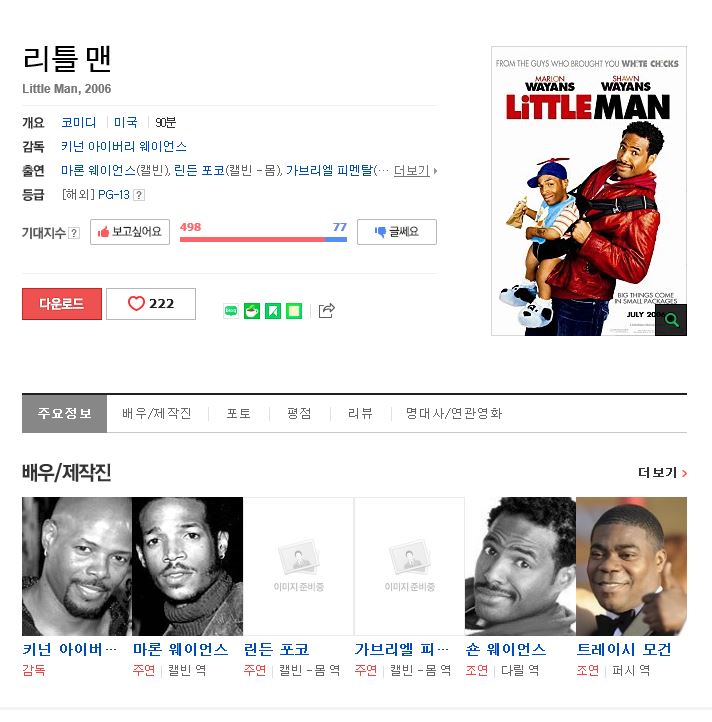Viewport: 712px width, 722px height.
Task: Click the help icon beside PG-13
Action: (x=139, y=195)
